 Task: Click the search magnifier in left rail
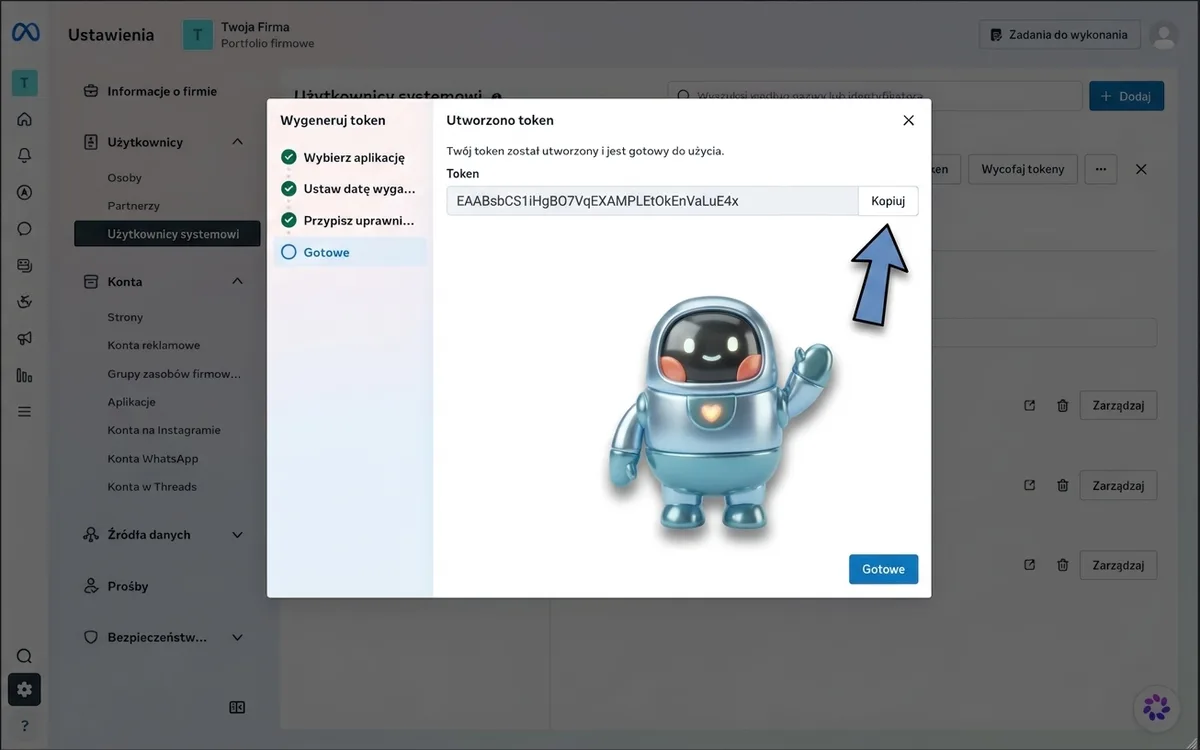pos(25,656)
